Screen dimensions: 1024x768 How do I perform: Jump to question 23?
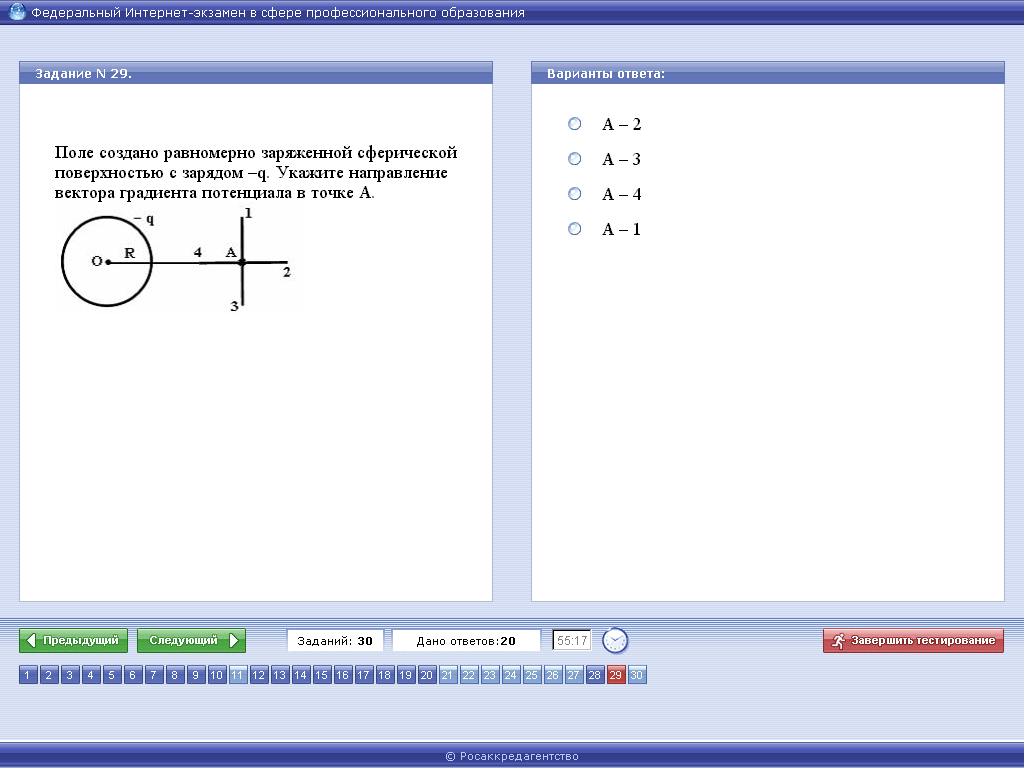(489, 675)
